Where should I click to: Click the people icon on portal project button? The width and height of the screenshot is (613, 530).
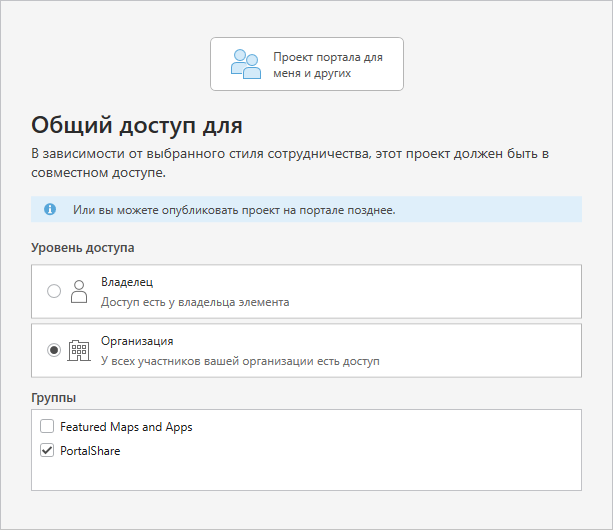(x=245, y=64)
